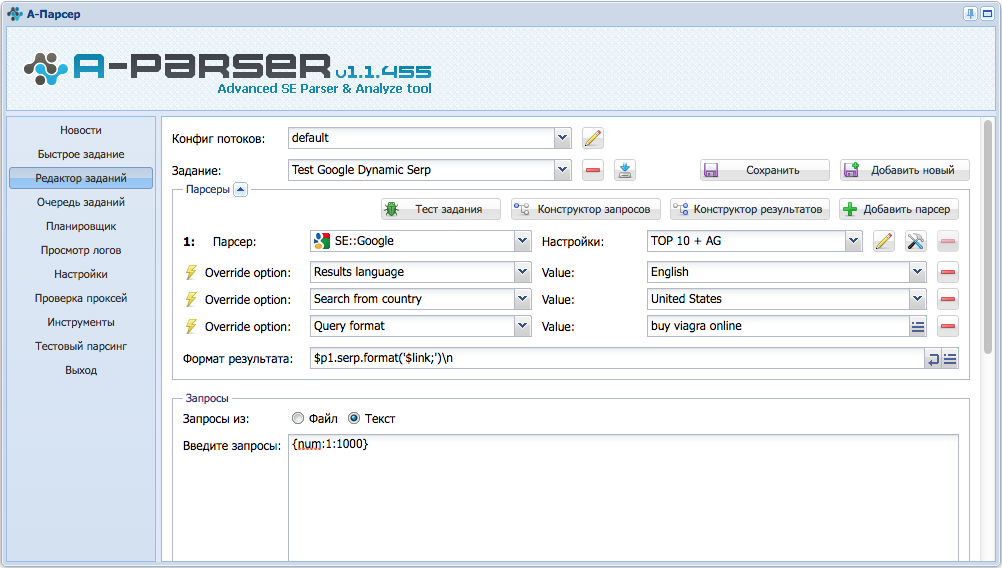The image size is (1002, 568).
Task: Run Тест задания
Action: pyautogui.click(x=441, y=209)
